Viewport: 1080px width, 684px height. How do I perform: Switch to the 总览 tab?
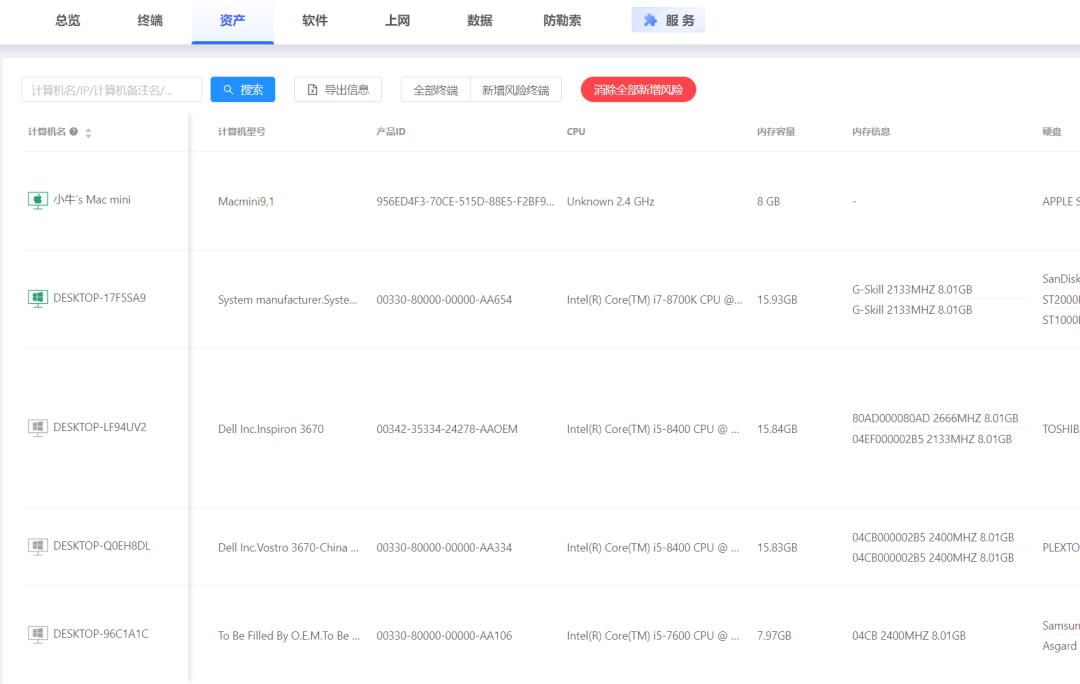tap(68, 20)
